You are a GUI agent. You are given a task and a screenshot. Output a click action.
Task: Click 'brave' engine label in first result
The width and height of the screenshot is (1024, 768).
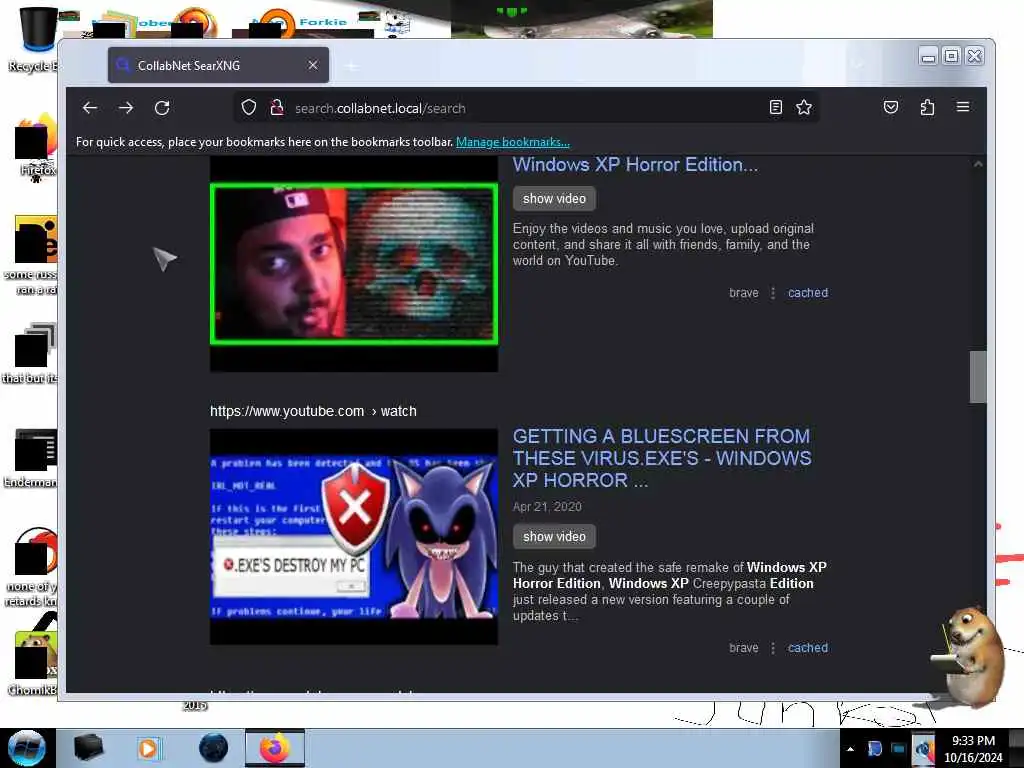(x=744, y=293)
